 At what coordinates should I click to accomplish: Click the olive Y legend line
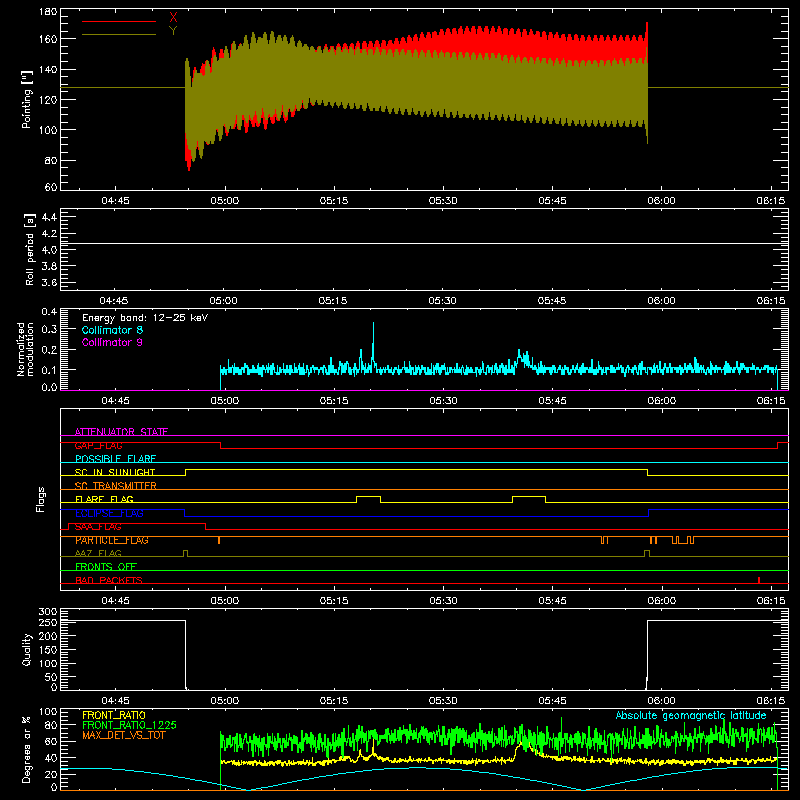click(119, 34)
